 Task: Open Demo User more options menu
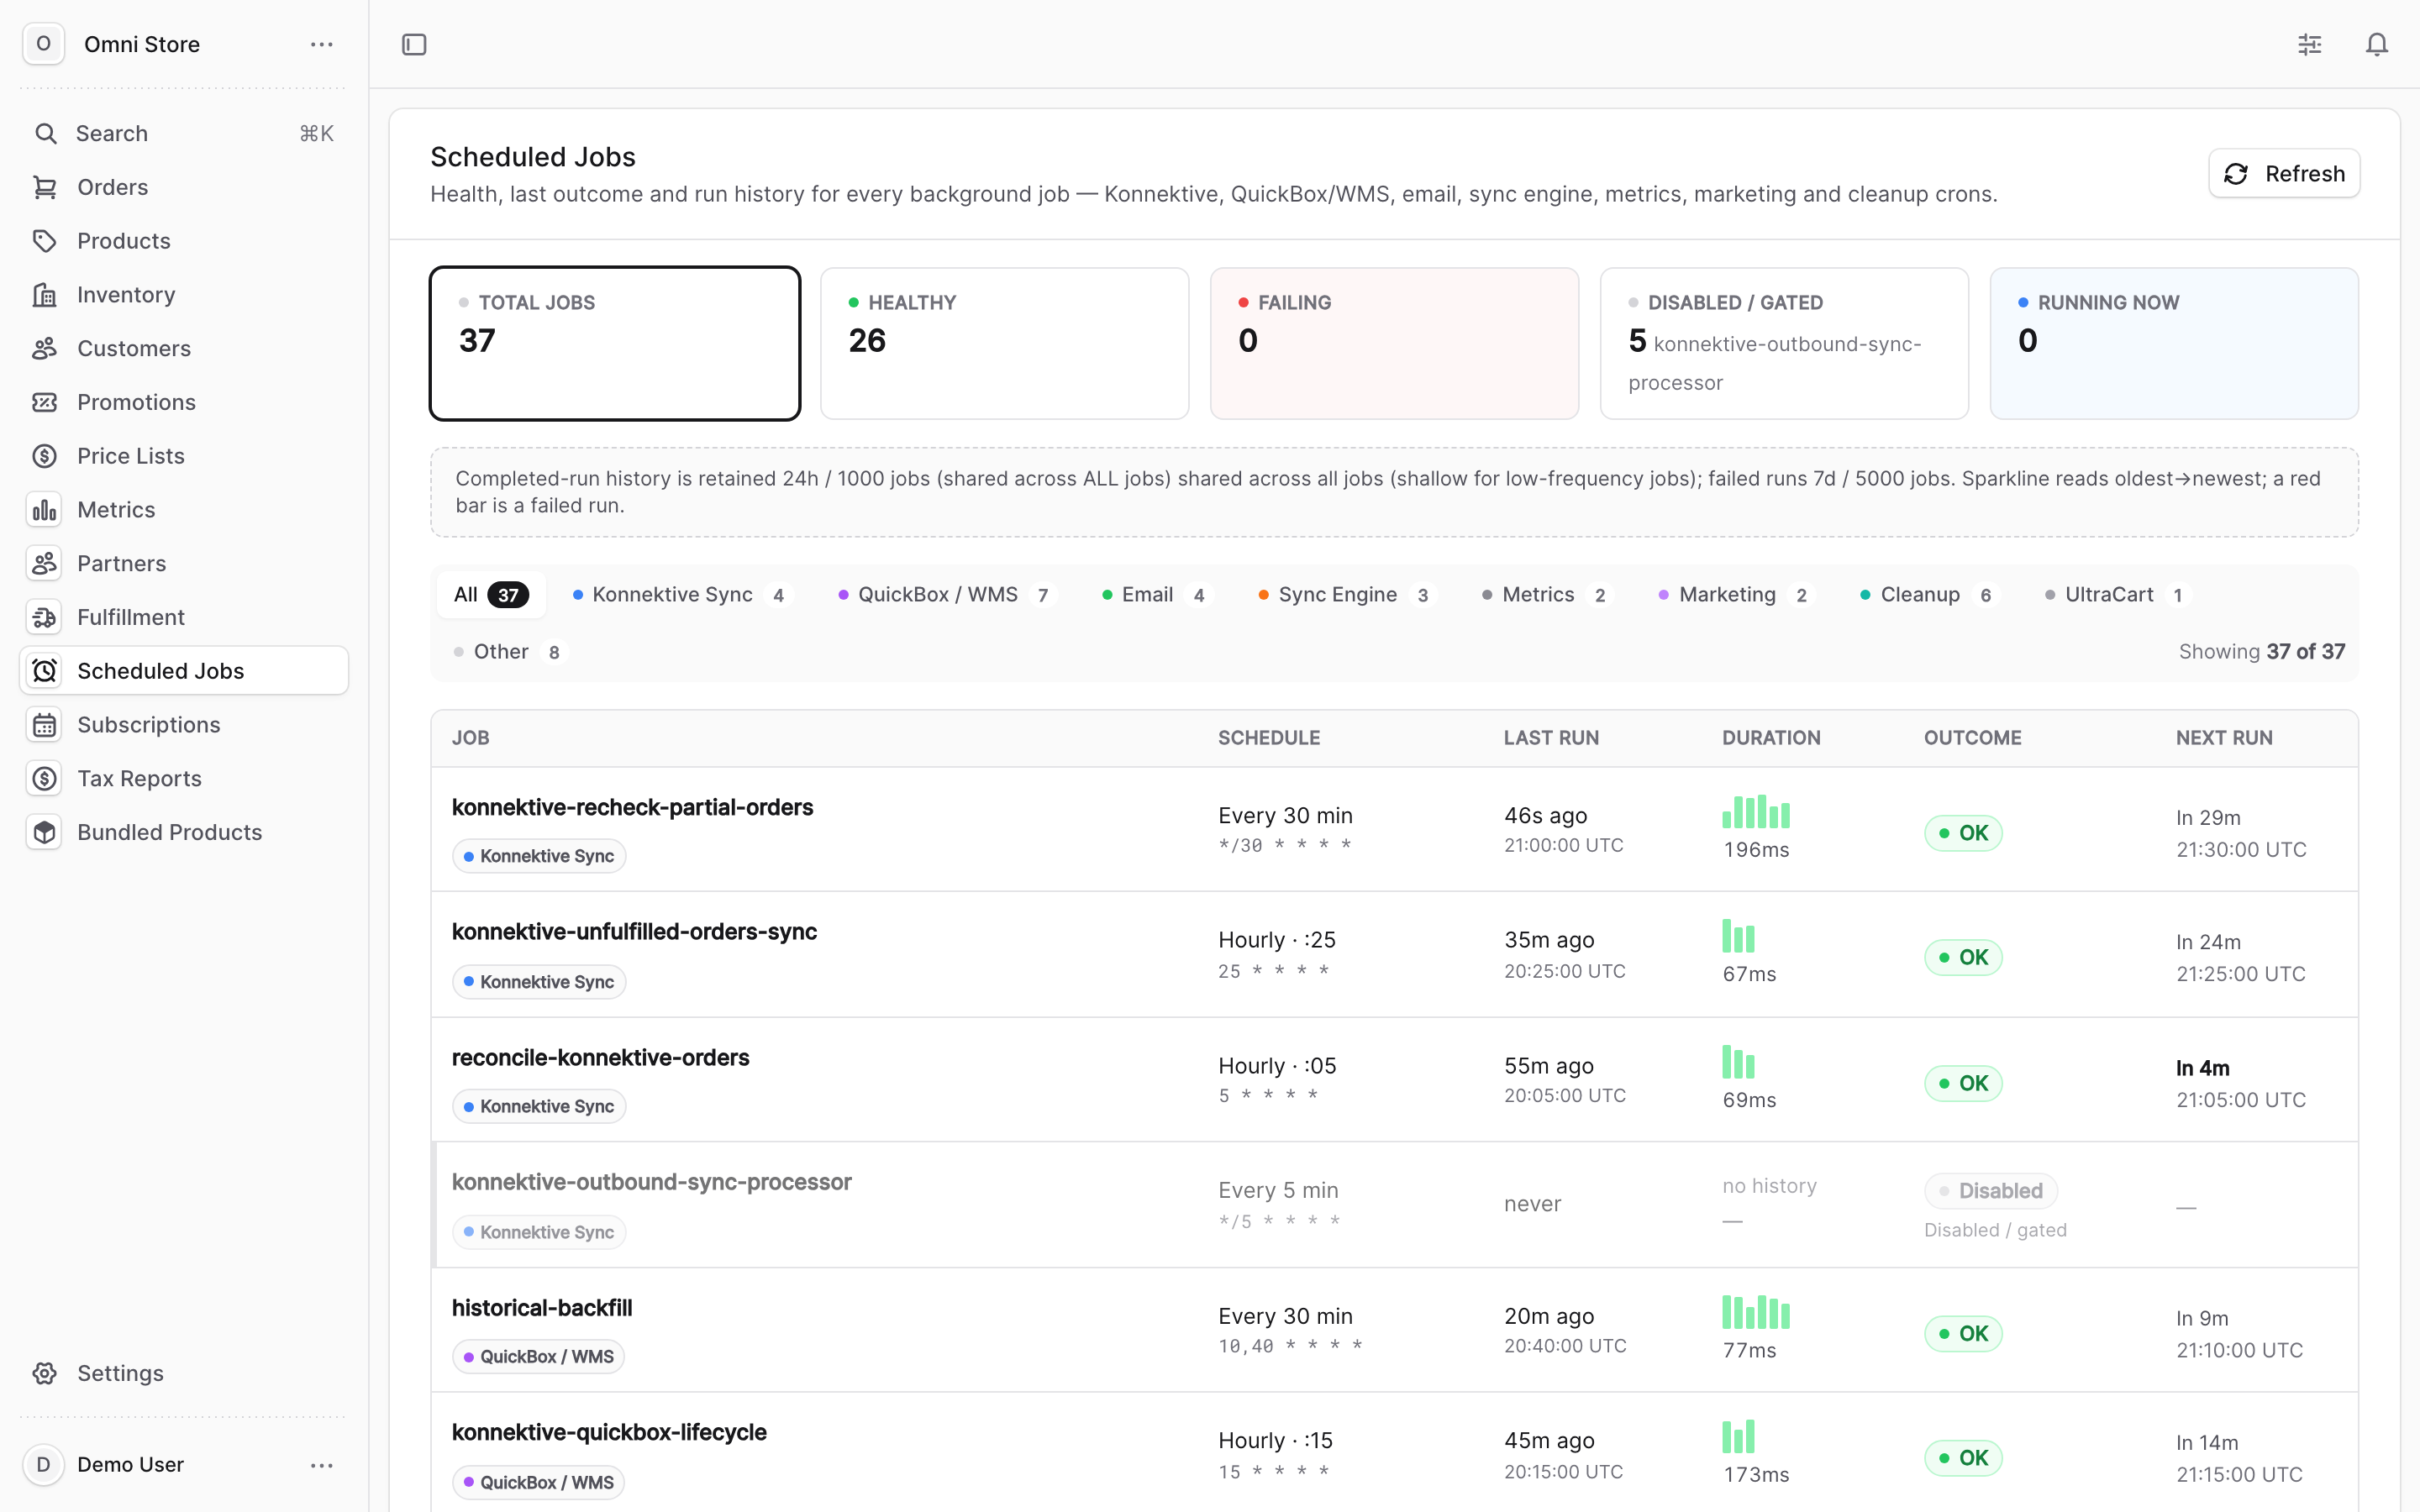[321, 1465]
